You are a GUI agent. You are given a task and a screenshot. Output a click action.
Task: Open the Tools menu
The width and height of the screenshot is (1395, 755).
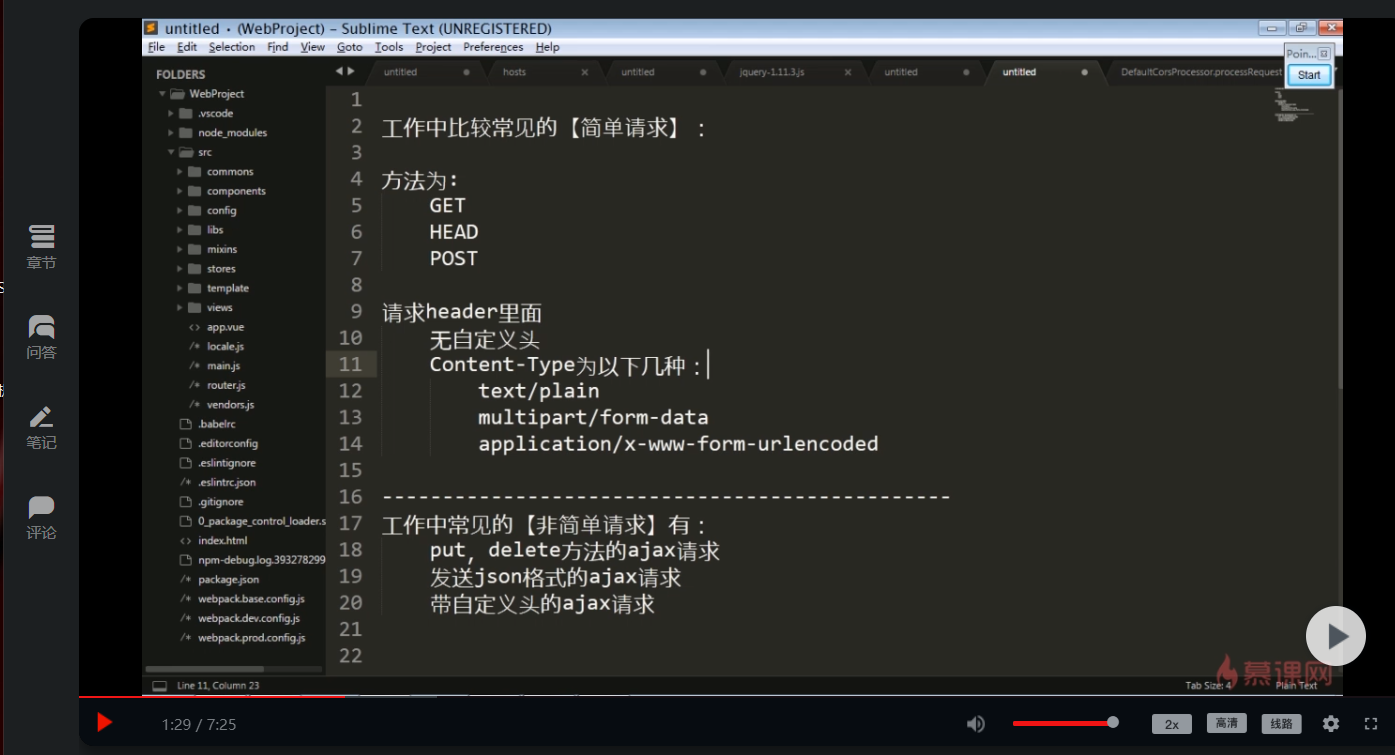click(389, 47)
